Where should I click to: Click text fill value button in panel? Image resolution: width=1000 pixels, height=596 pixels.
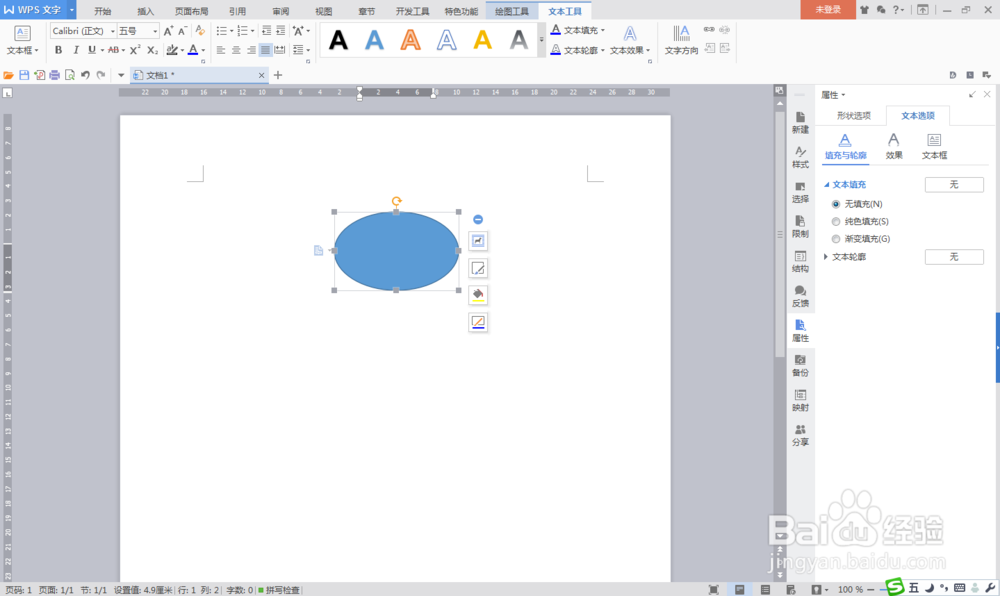(x=954, y=185)
